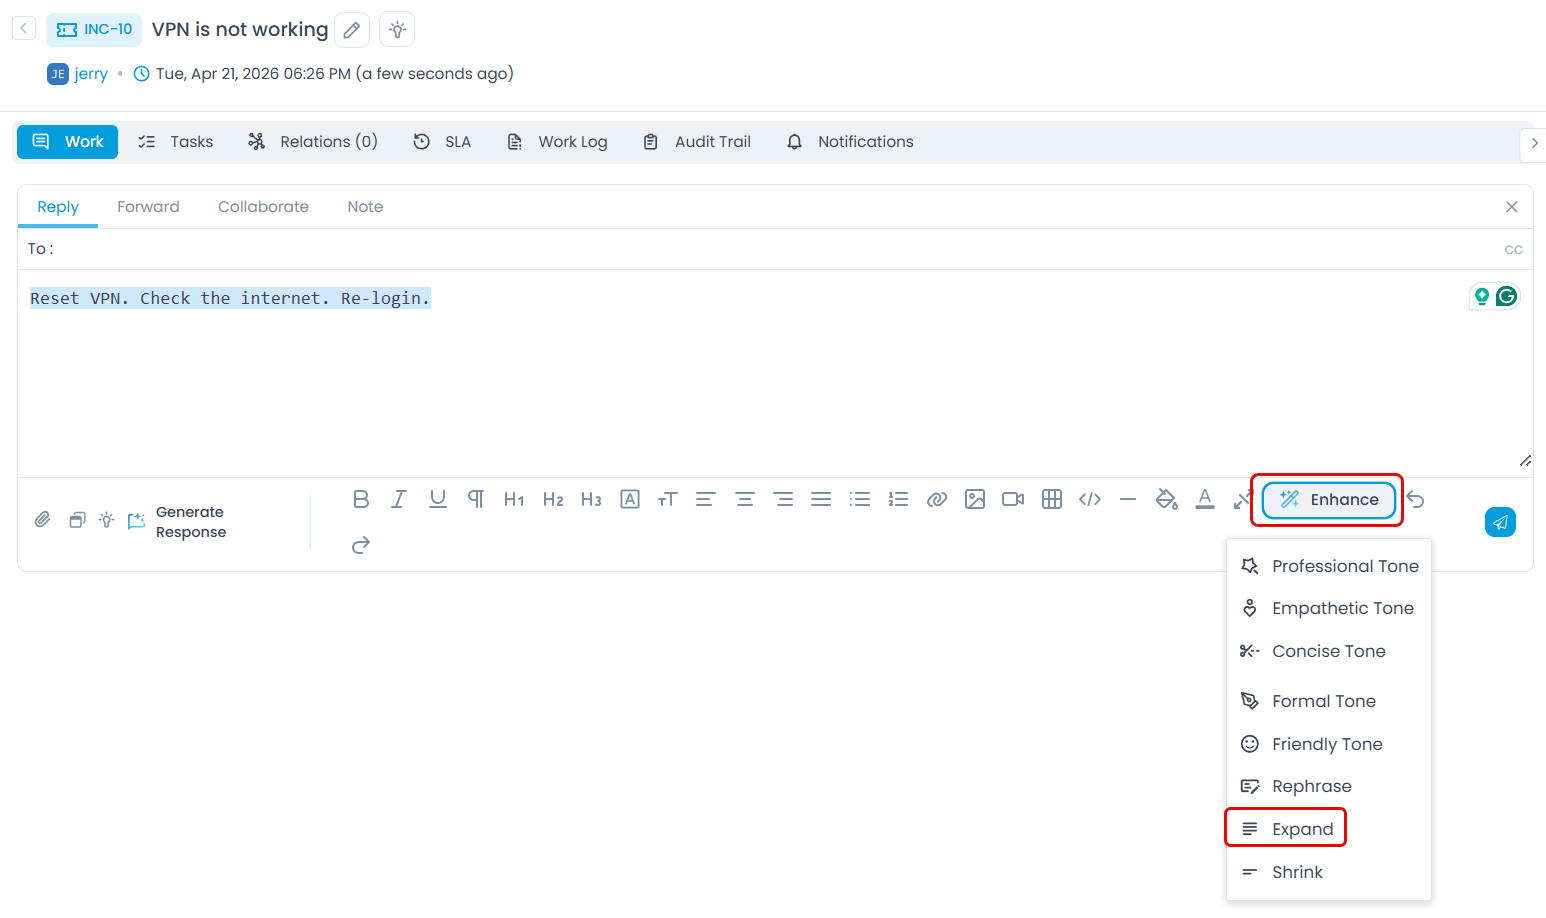Click the attachment paperclip icon

click(x=42, y=520)
